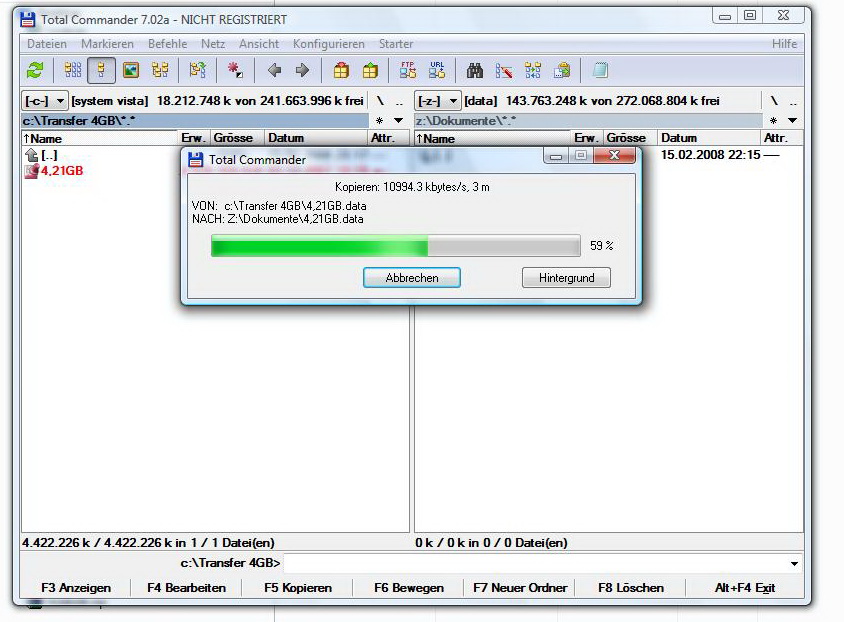
Task: Click the synchronize directories icon
Action: [x=533, y=70]
